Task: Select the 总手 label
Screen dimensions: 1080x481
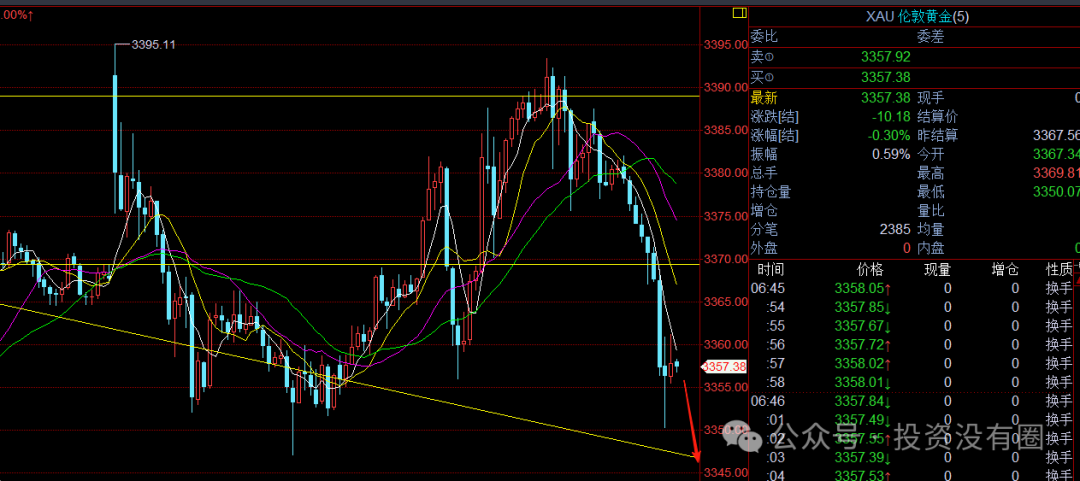Action: point(763,173)
